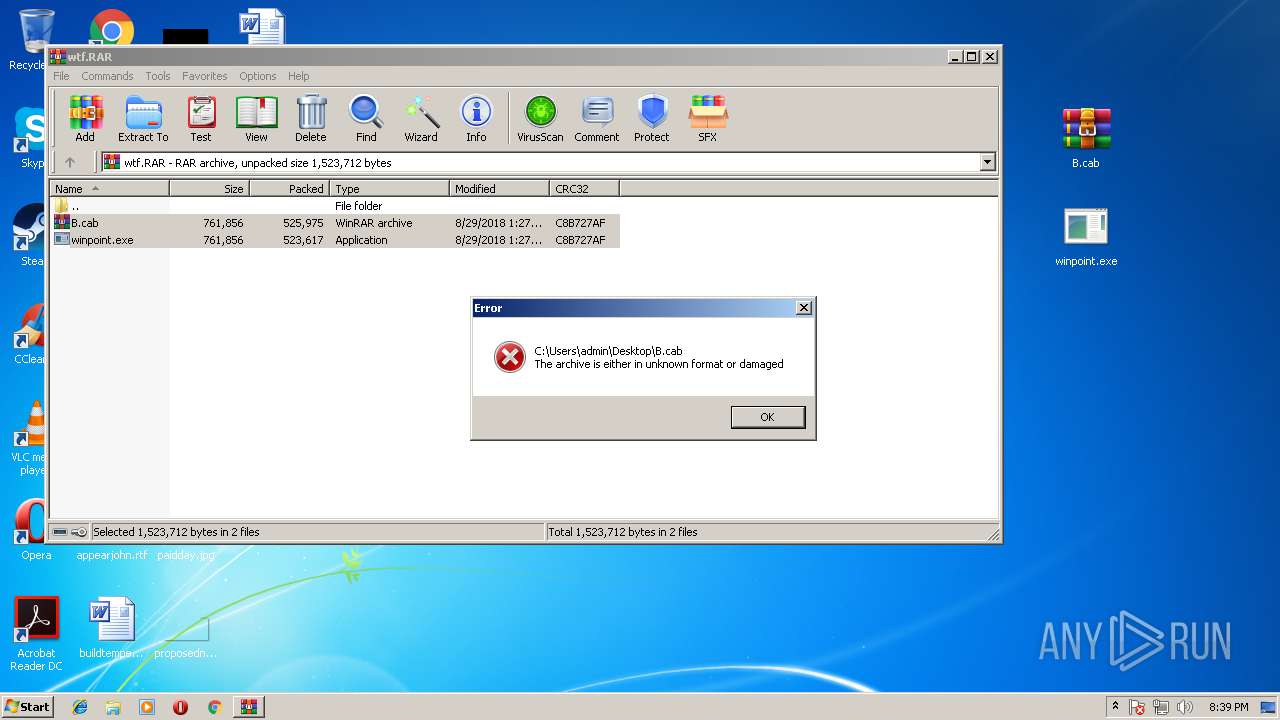Screen dimensions: 1280x720
Task: Sort by Name column header
Action: pyautogui.click(x=110, y=188)
